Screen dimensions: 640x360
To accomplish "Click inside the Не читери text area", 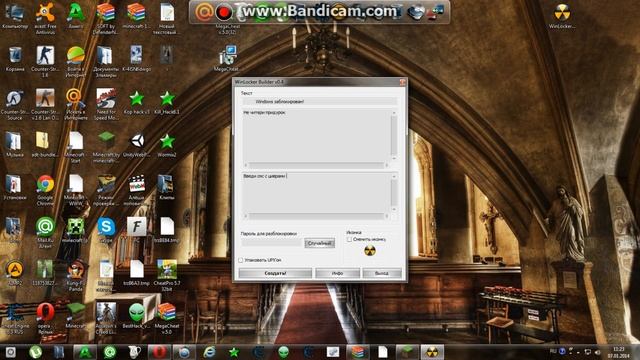I will tap(316, 136).
